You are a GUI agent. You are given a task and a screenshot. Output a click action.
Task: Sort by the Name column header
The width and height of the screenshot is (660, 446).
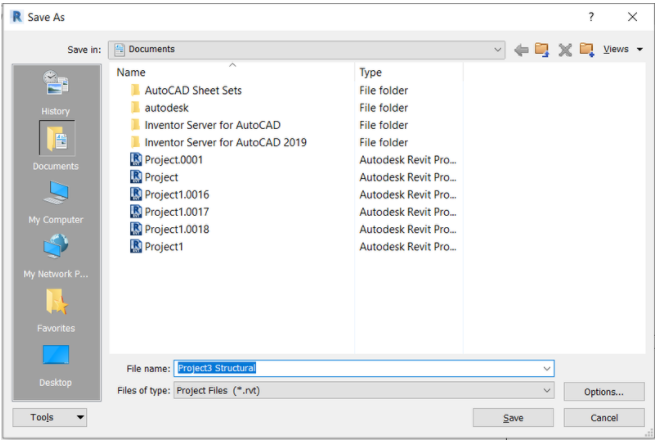[131, 72]
